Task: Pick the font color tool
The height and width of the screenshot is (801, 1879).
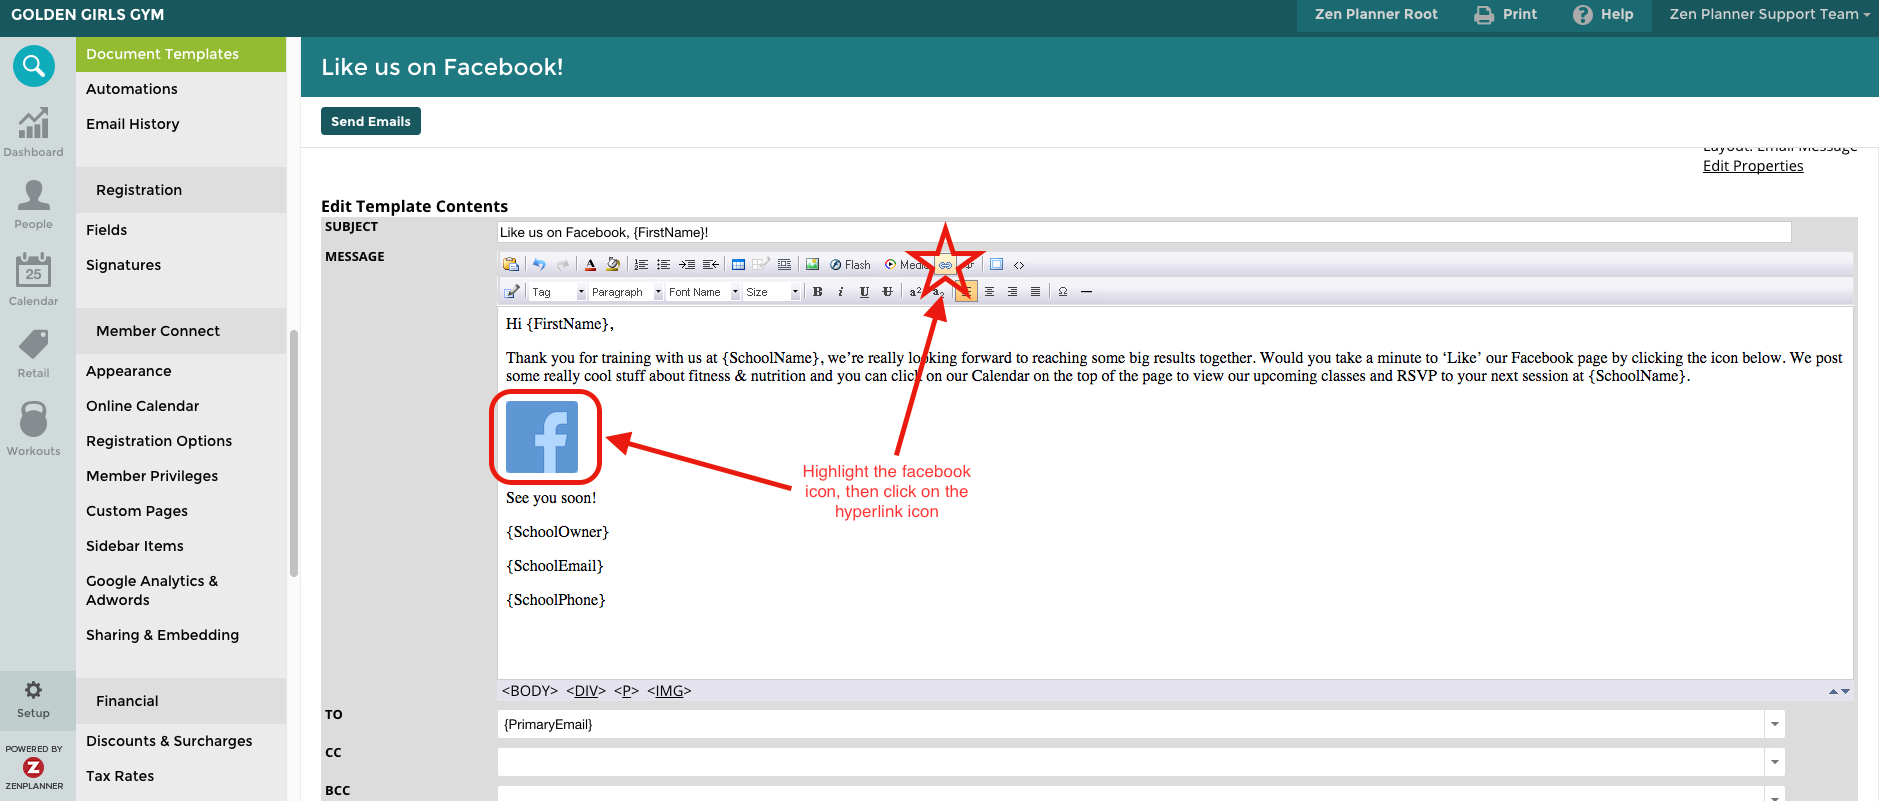Action: point(590,265)
